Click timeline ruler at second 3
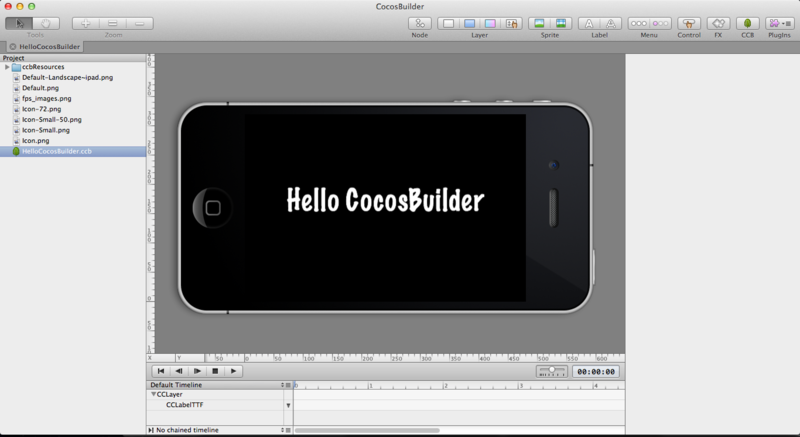The image size is (800, 437). [520, 385]
